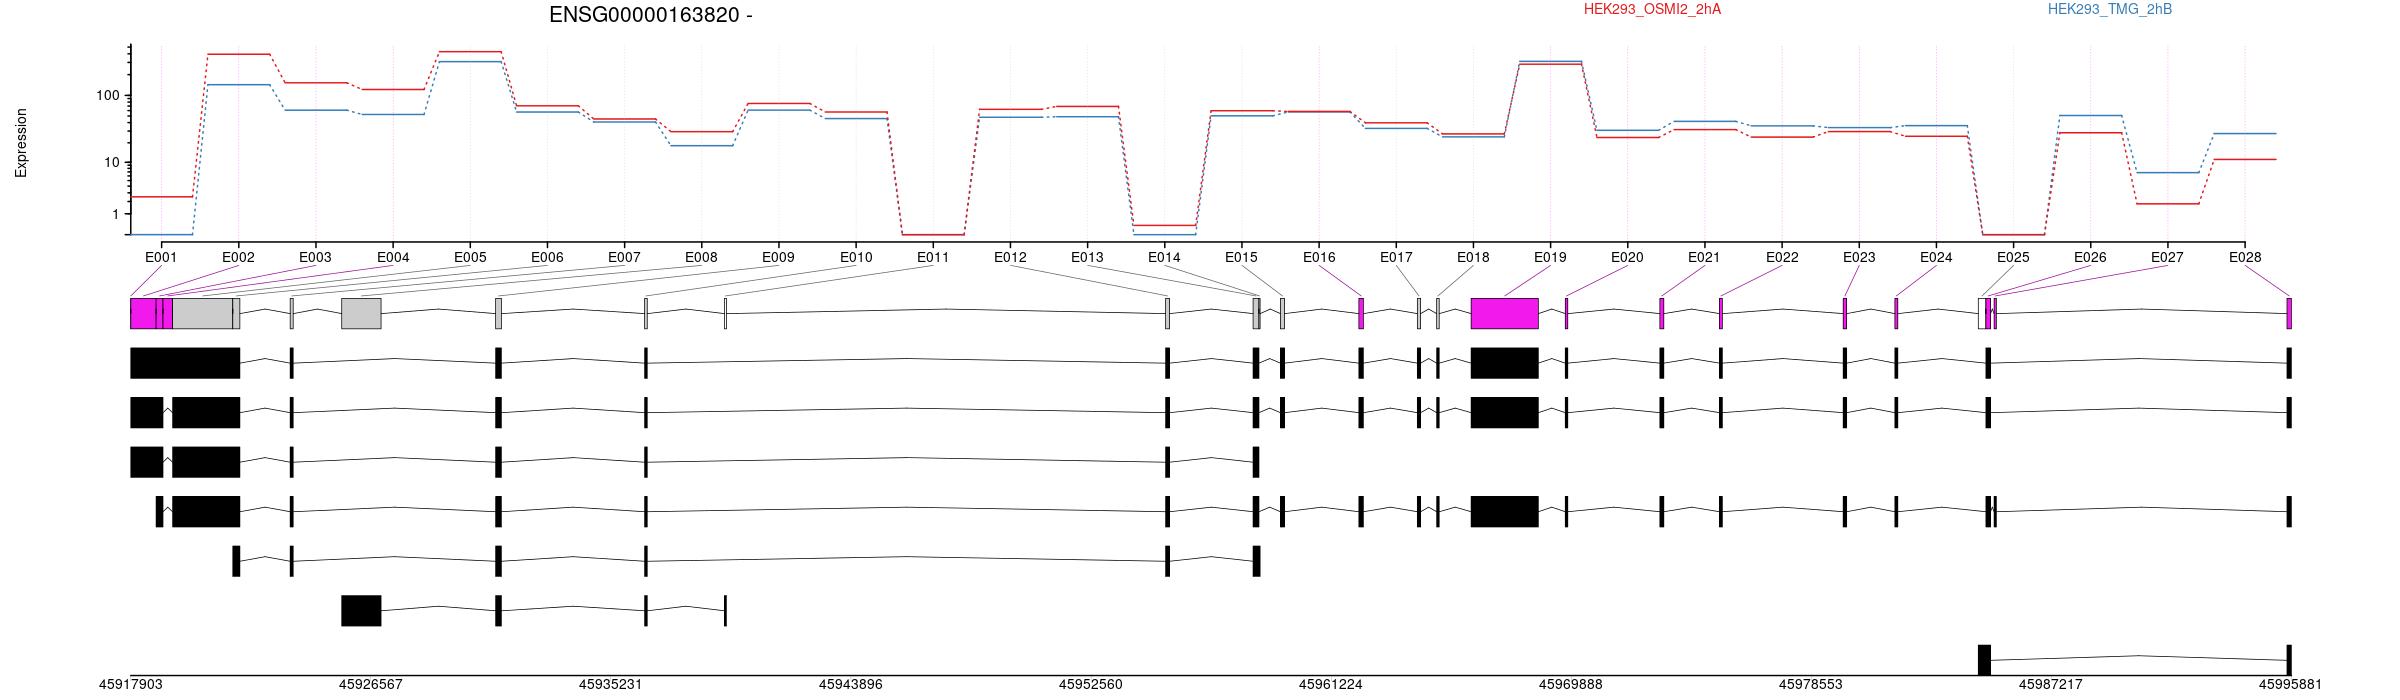
Task: Click exon label E011
Action: (x=933, y=257)
